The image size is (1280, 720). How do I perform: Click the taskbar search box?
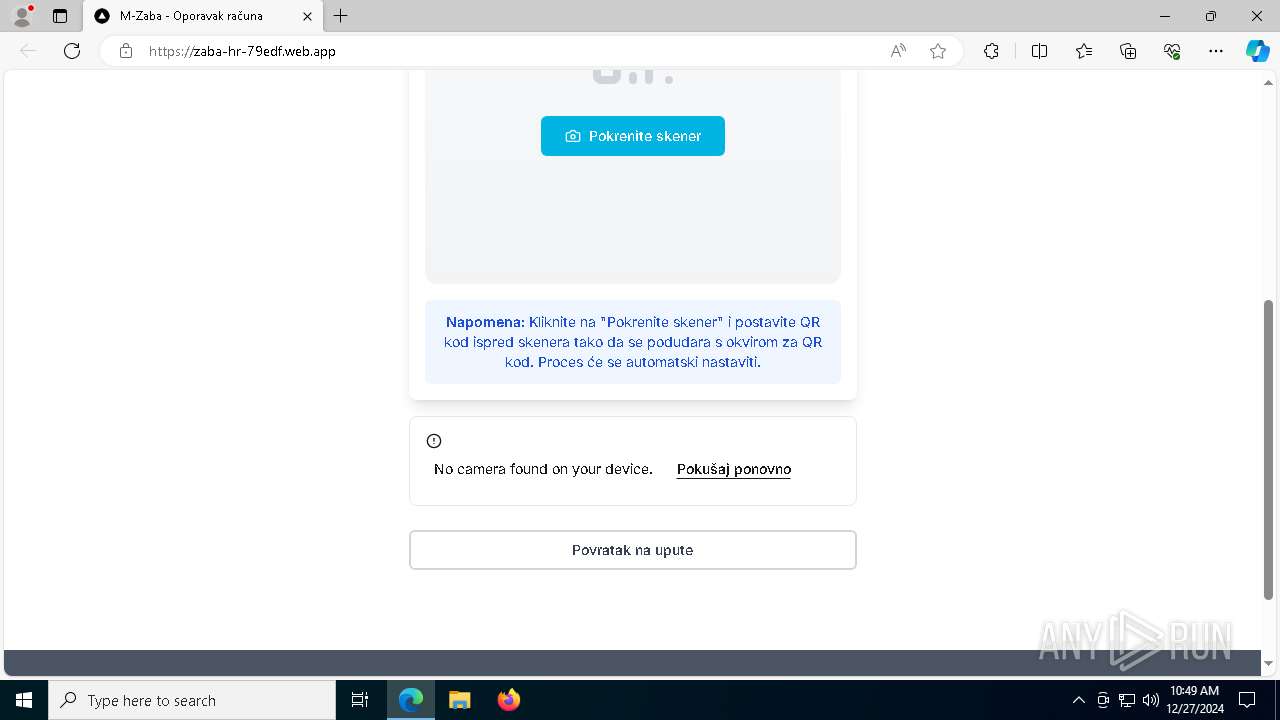192,700
